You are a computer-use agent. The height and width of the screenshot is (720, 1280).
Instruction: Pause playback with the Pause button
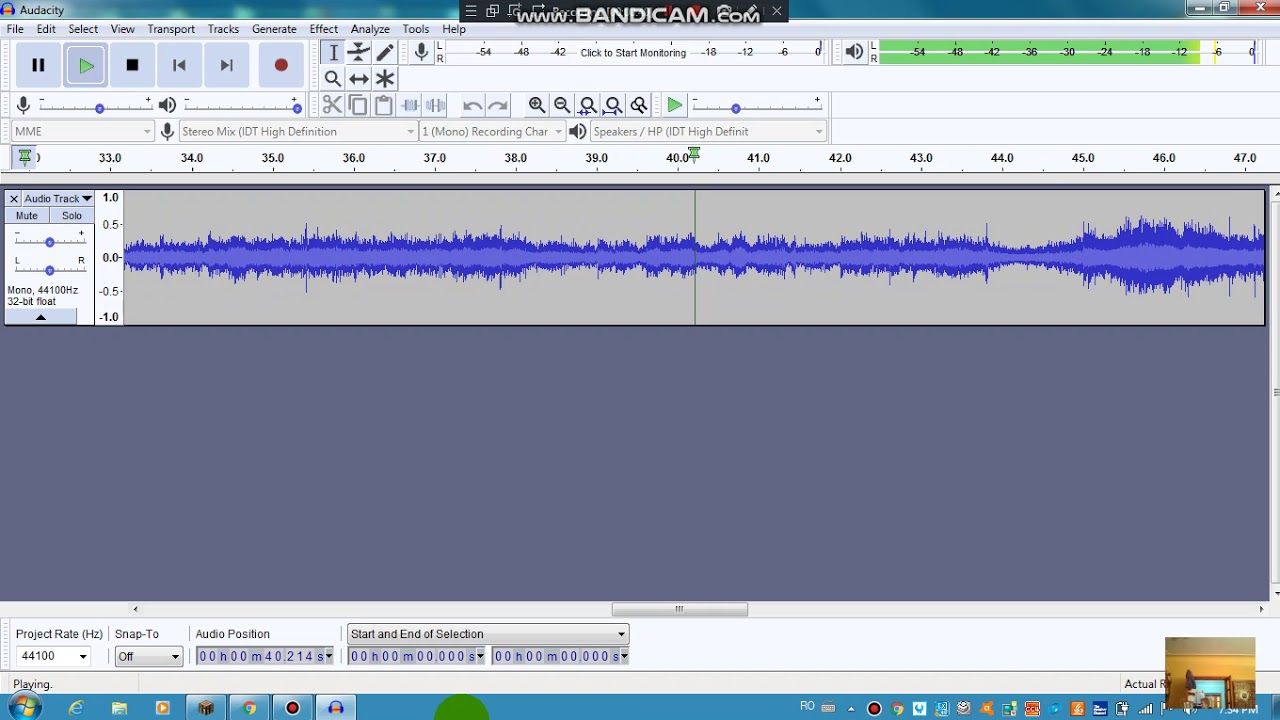[x=38, y=66]
